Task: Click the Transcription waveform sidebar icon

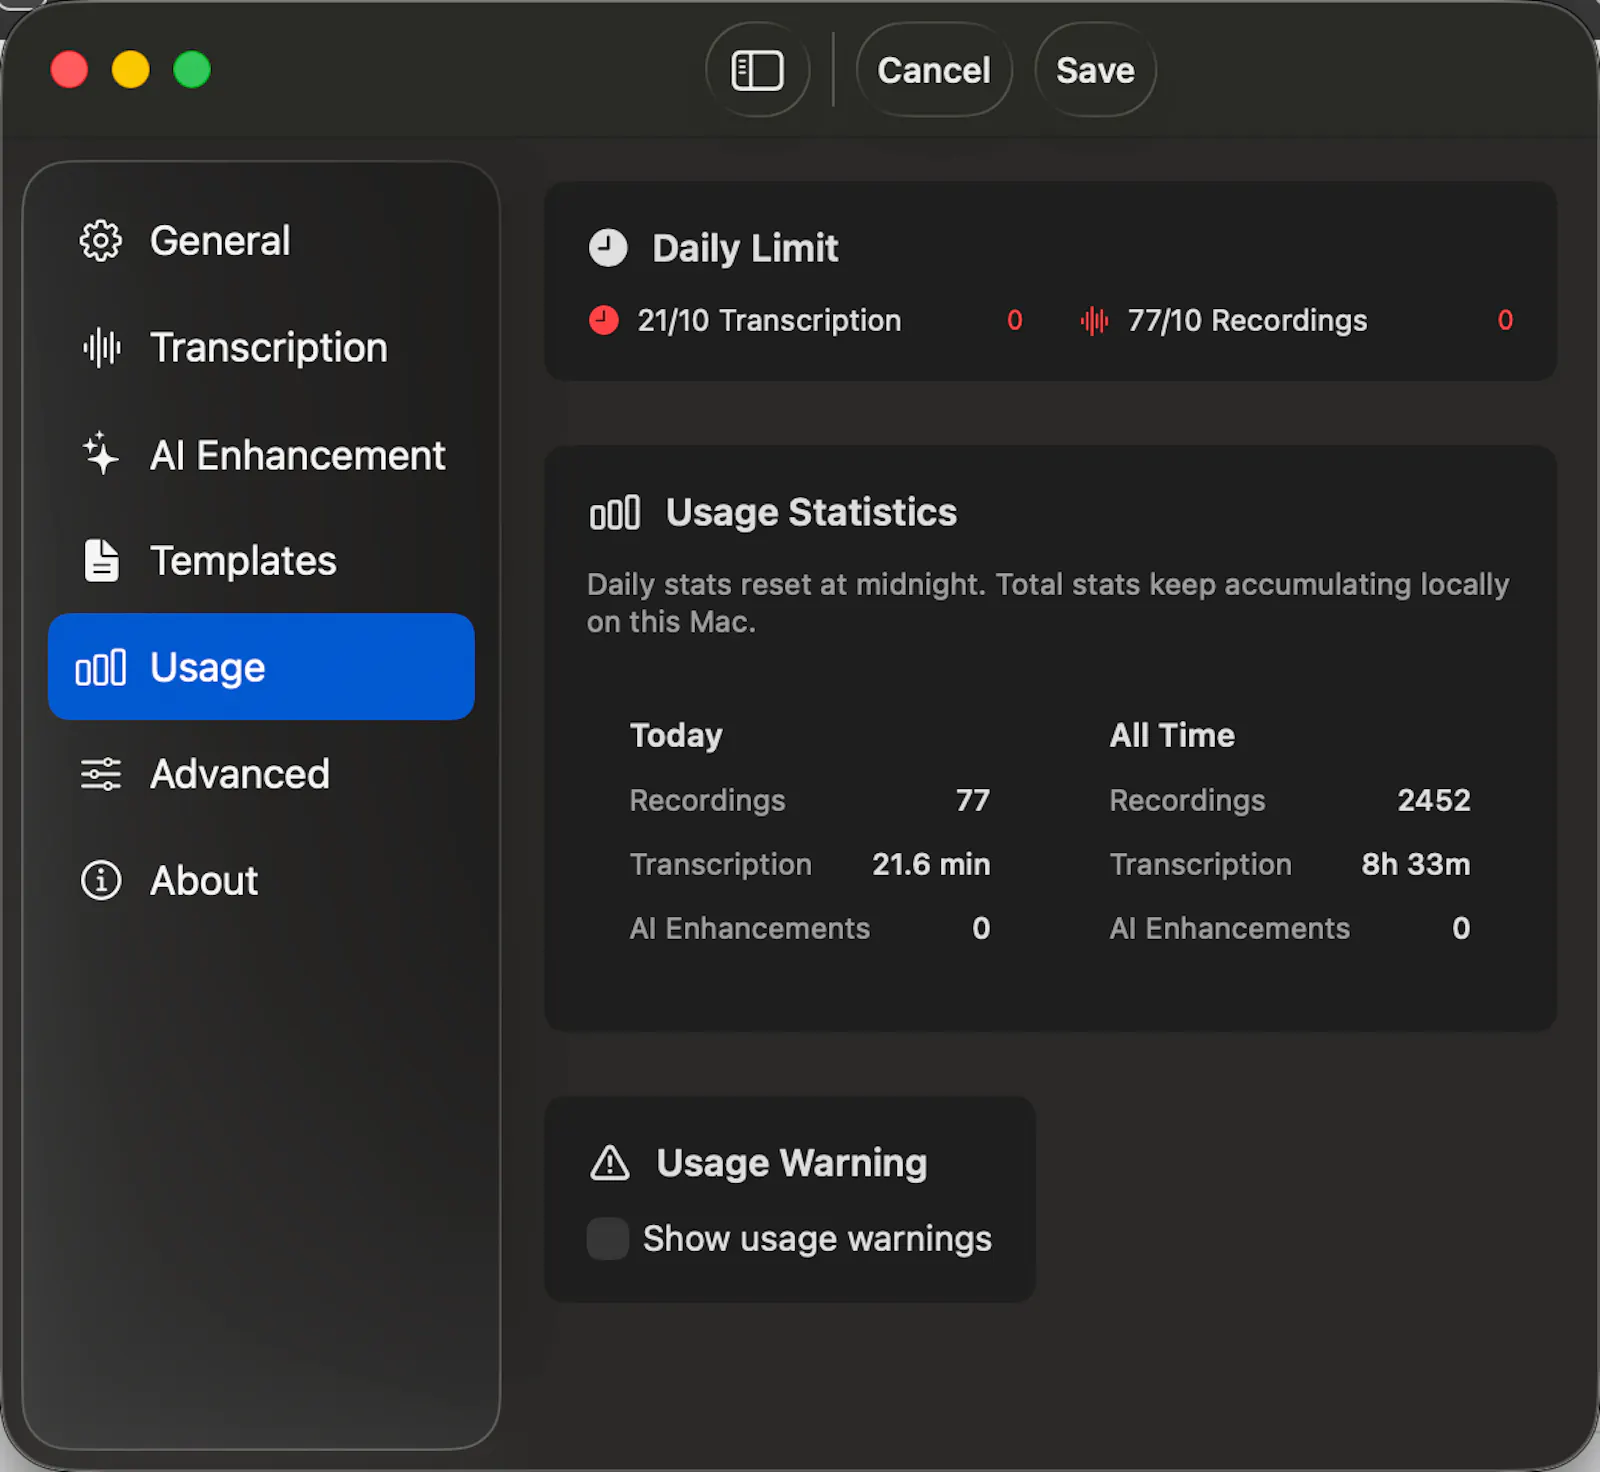Action: pos(101,348)
